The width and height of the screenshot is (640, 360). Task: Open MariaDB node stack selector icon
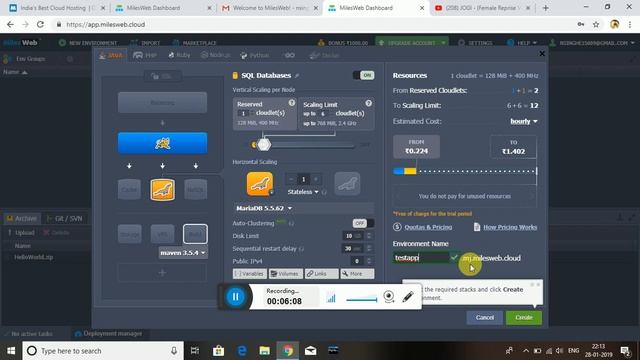tap(260, 184)
